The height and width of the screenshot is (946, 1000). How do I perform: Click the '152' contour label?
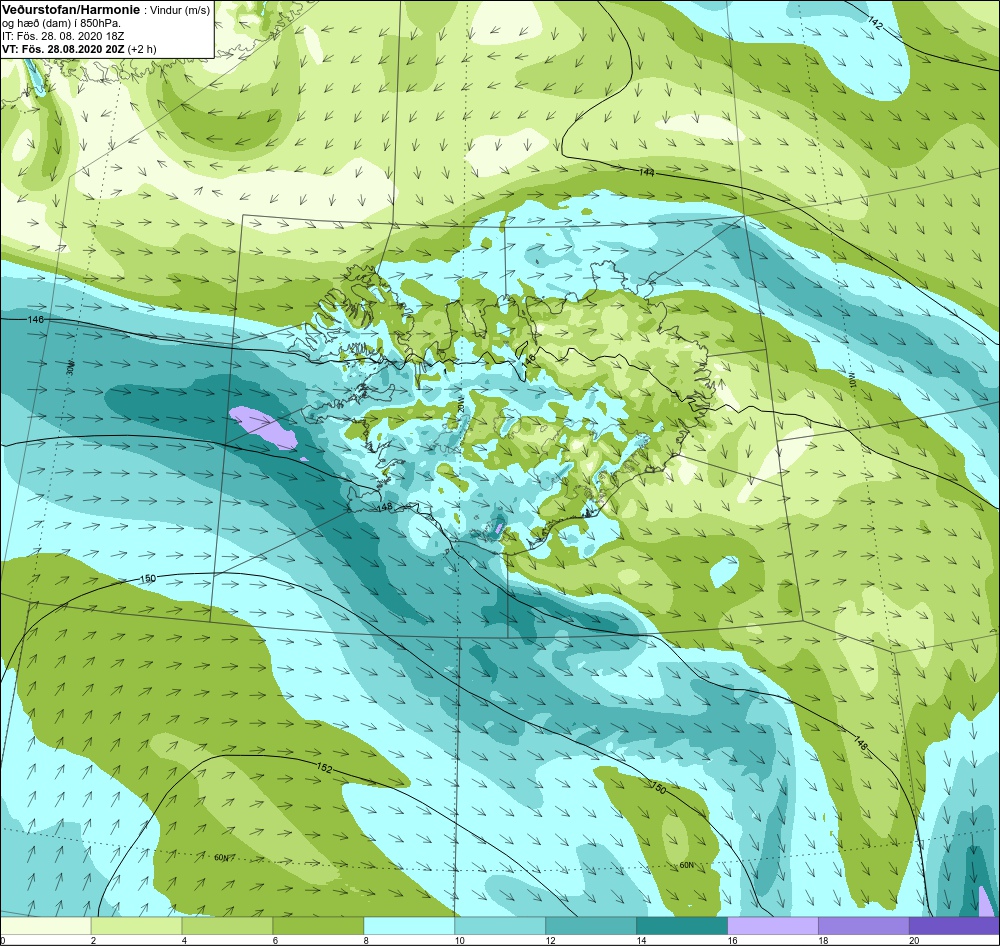click(325, 769)
